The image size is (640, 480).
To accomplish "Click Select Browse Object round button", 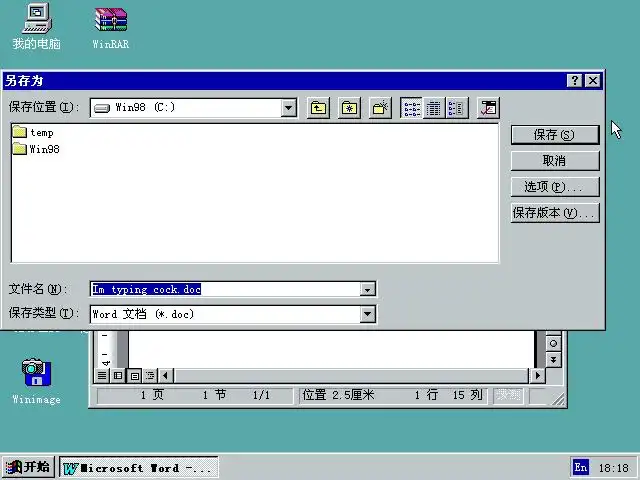I will 553,343.
